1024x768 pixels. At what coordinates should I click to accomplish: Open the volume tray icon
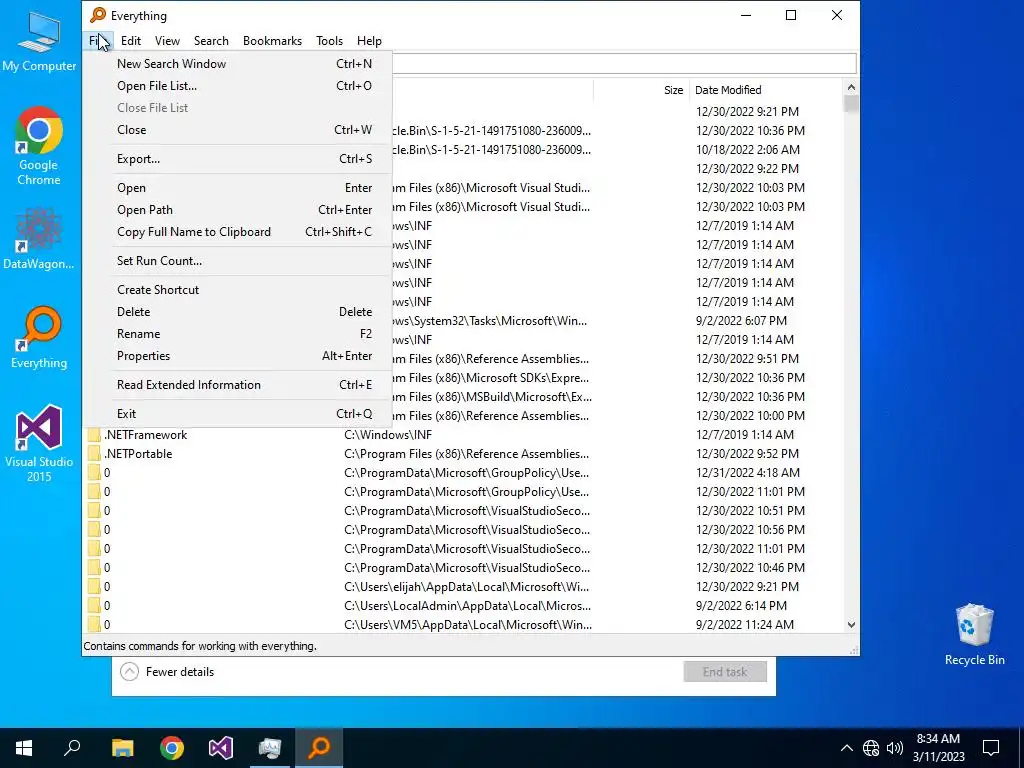pos(895,748)
